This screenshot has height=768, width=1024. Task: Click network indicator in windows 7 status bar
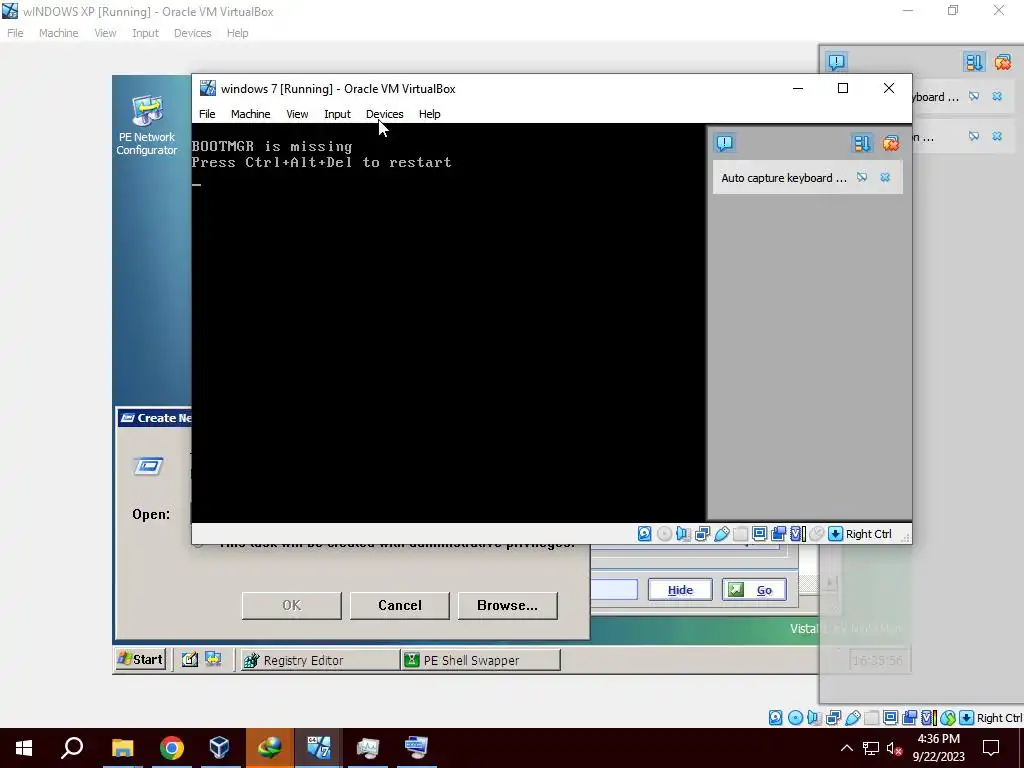(703, 534)
